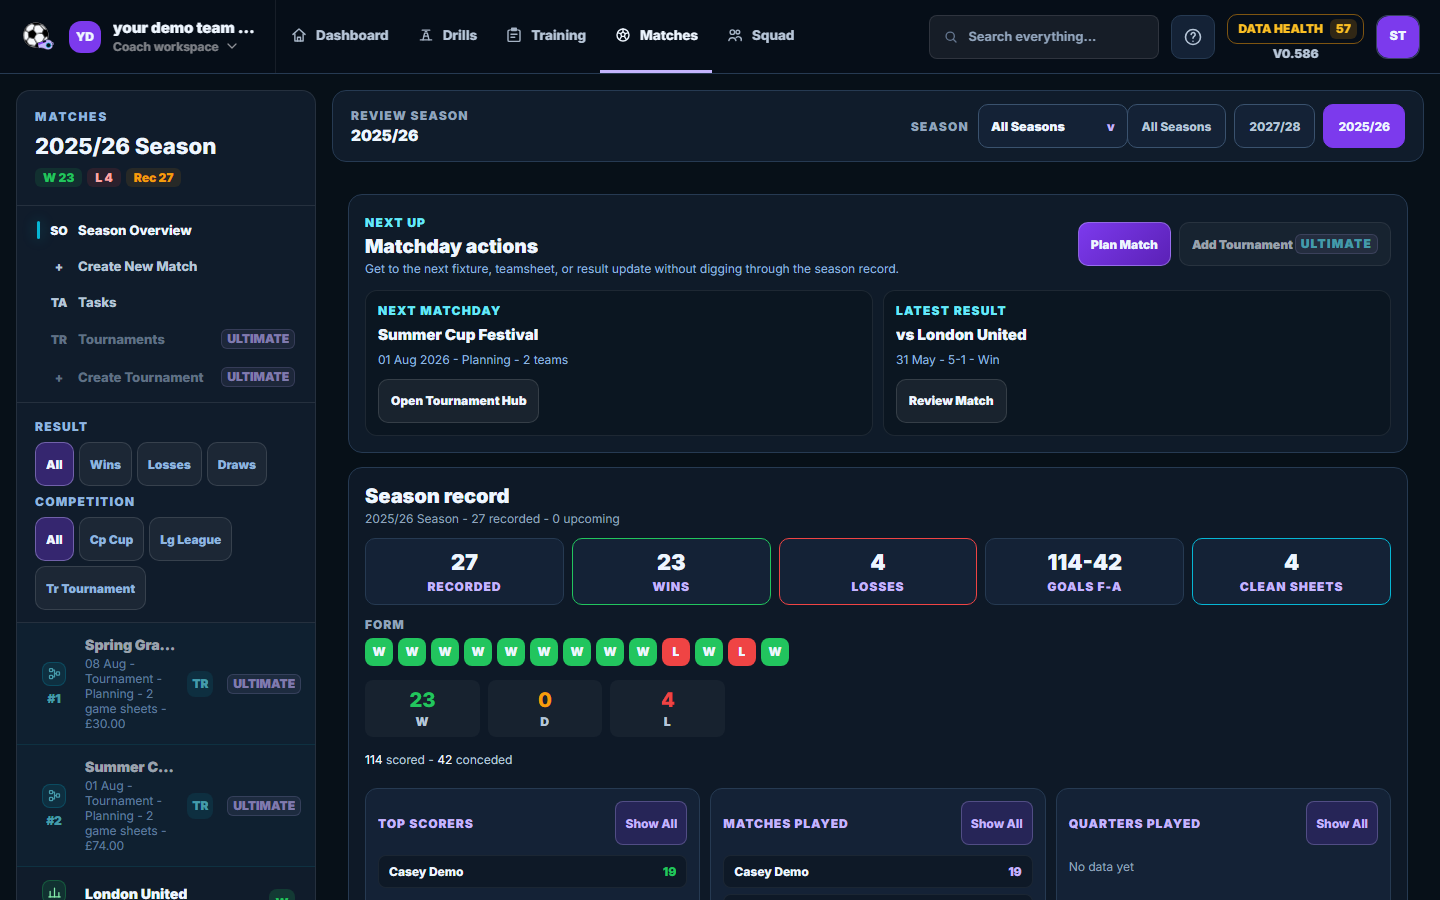This screenshot has height=900, width=1440.
Task: Select the Matches tab
Action: pos(657,35)
